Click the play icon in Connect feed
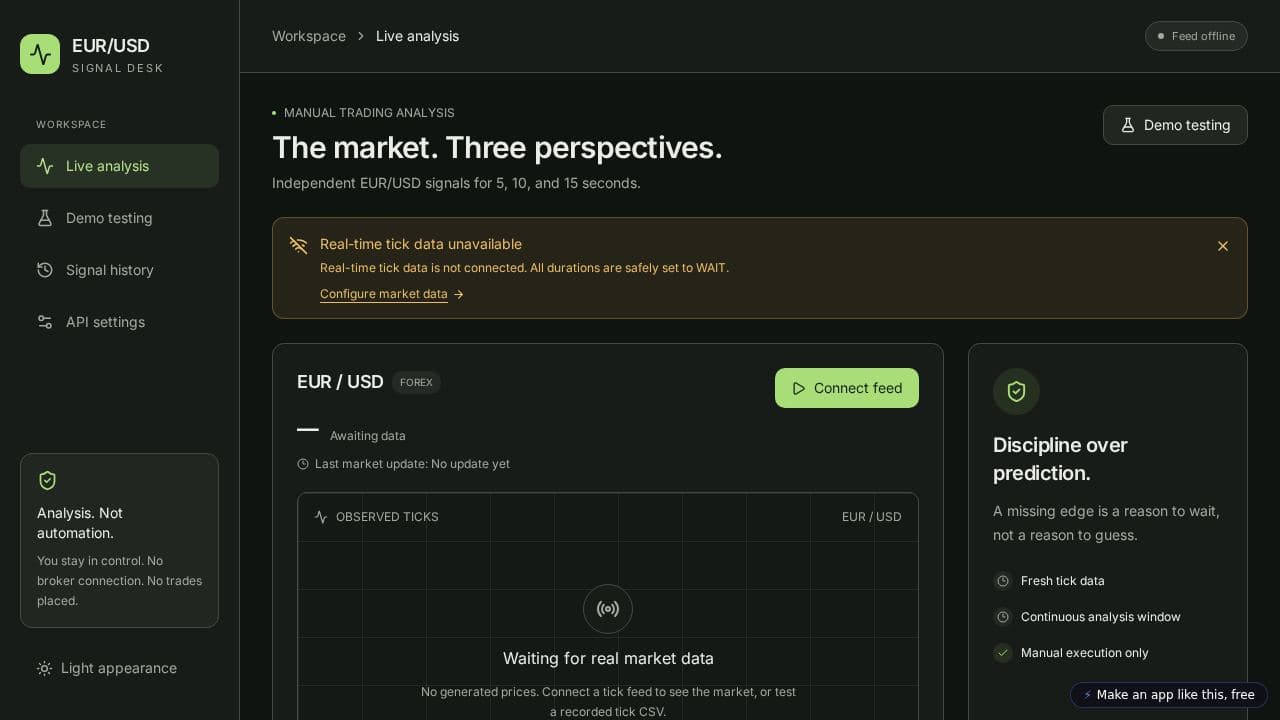 [799, 388]
